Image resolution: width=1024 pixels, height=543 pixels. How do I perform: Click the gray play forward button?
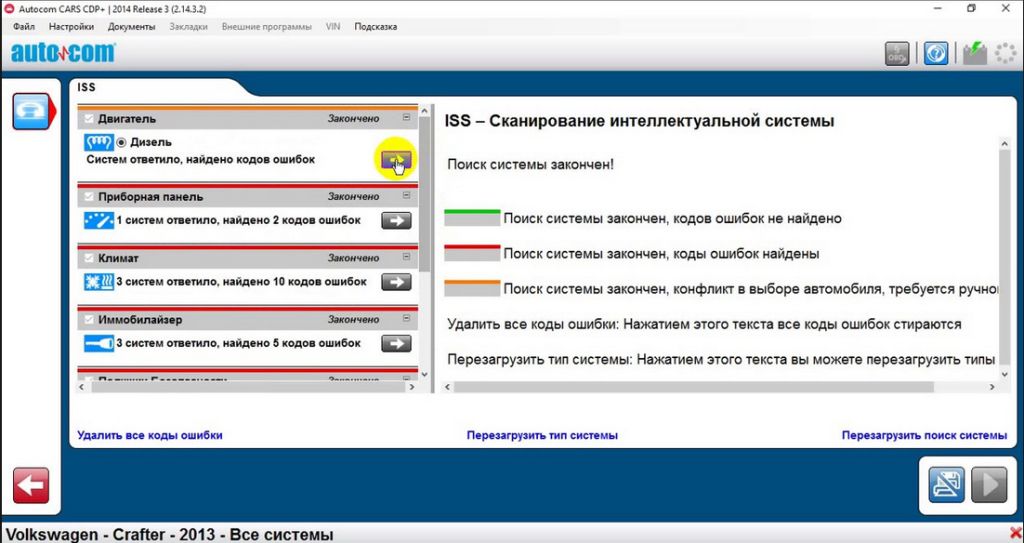pos(989,485)
